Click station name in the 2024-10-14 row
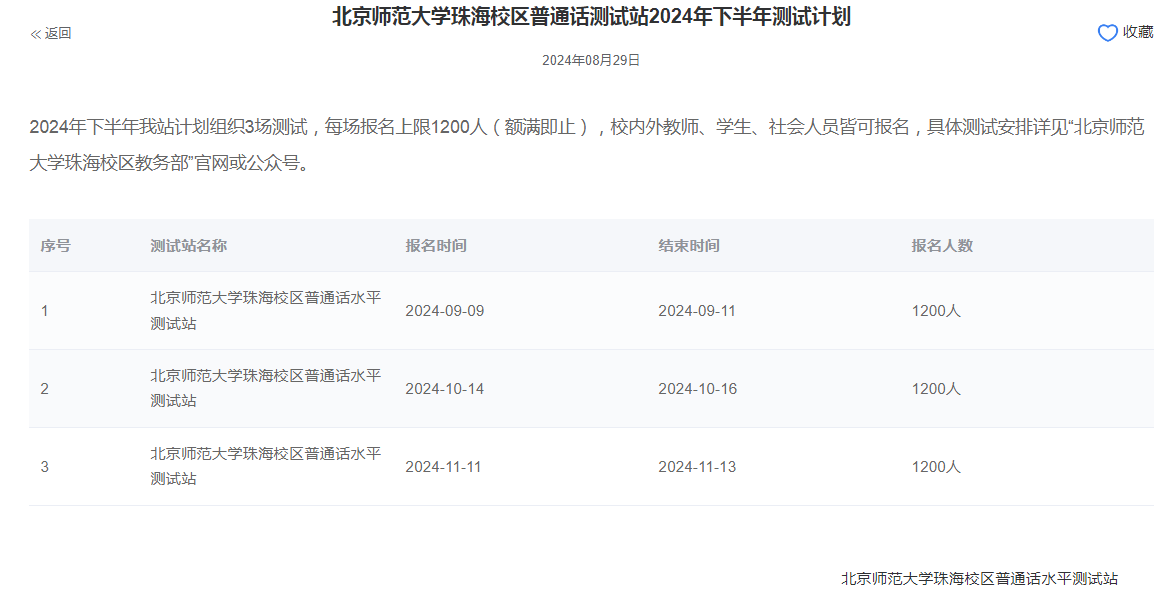 point(266,389)
